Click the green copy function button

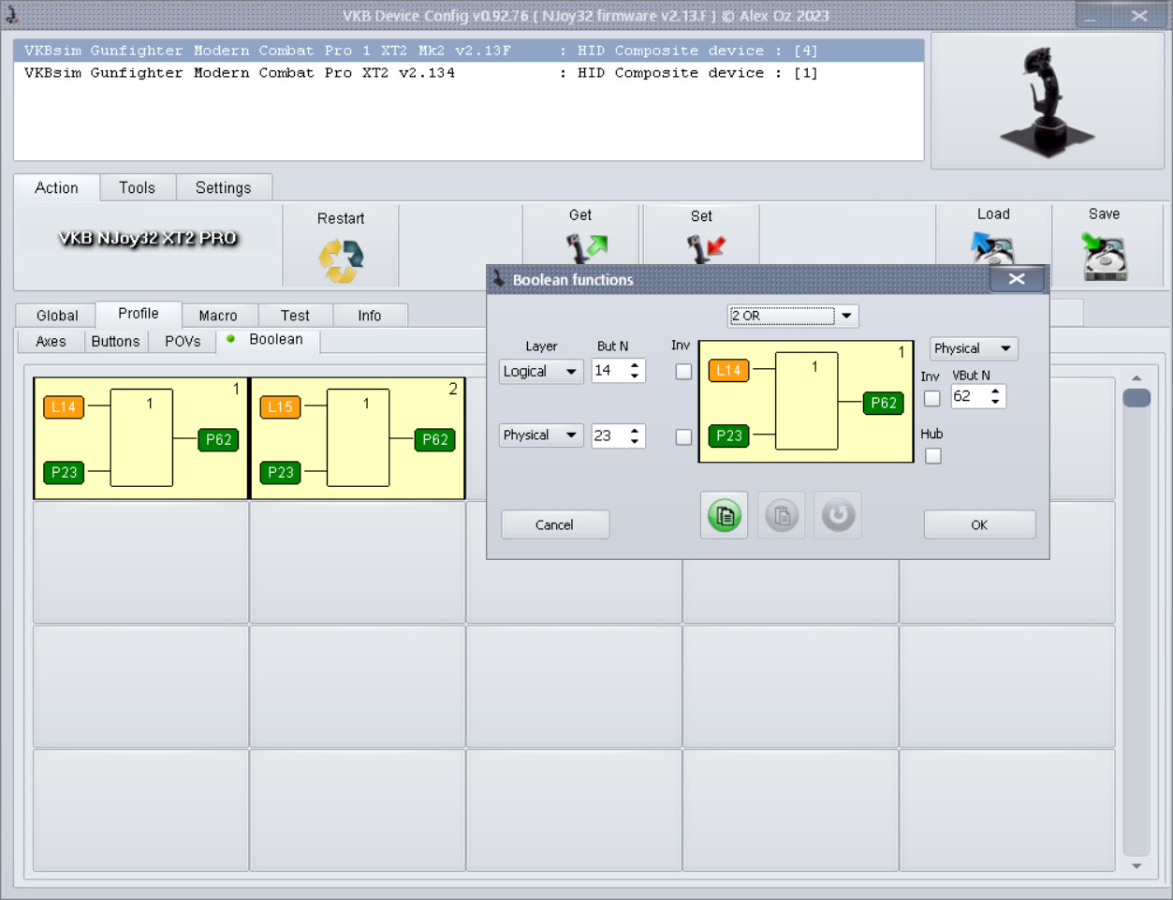(723, 515)
